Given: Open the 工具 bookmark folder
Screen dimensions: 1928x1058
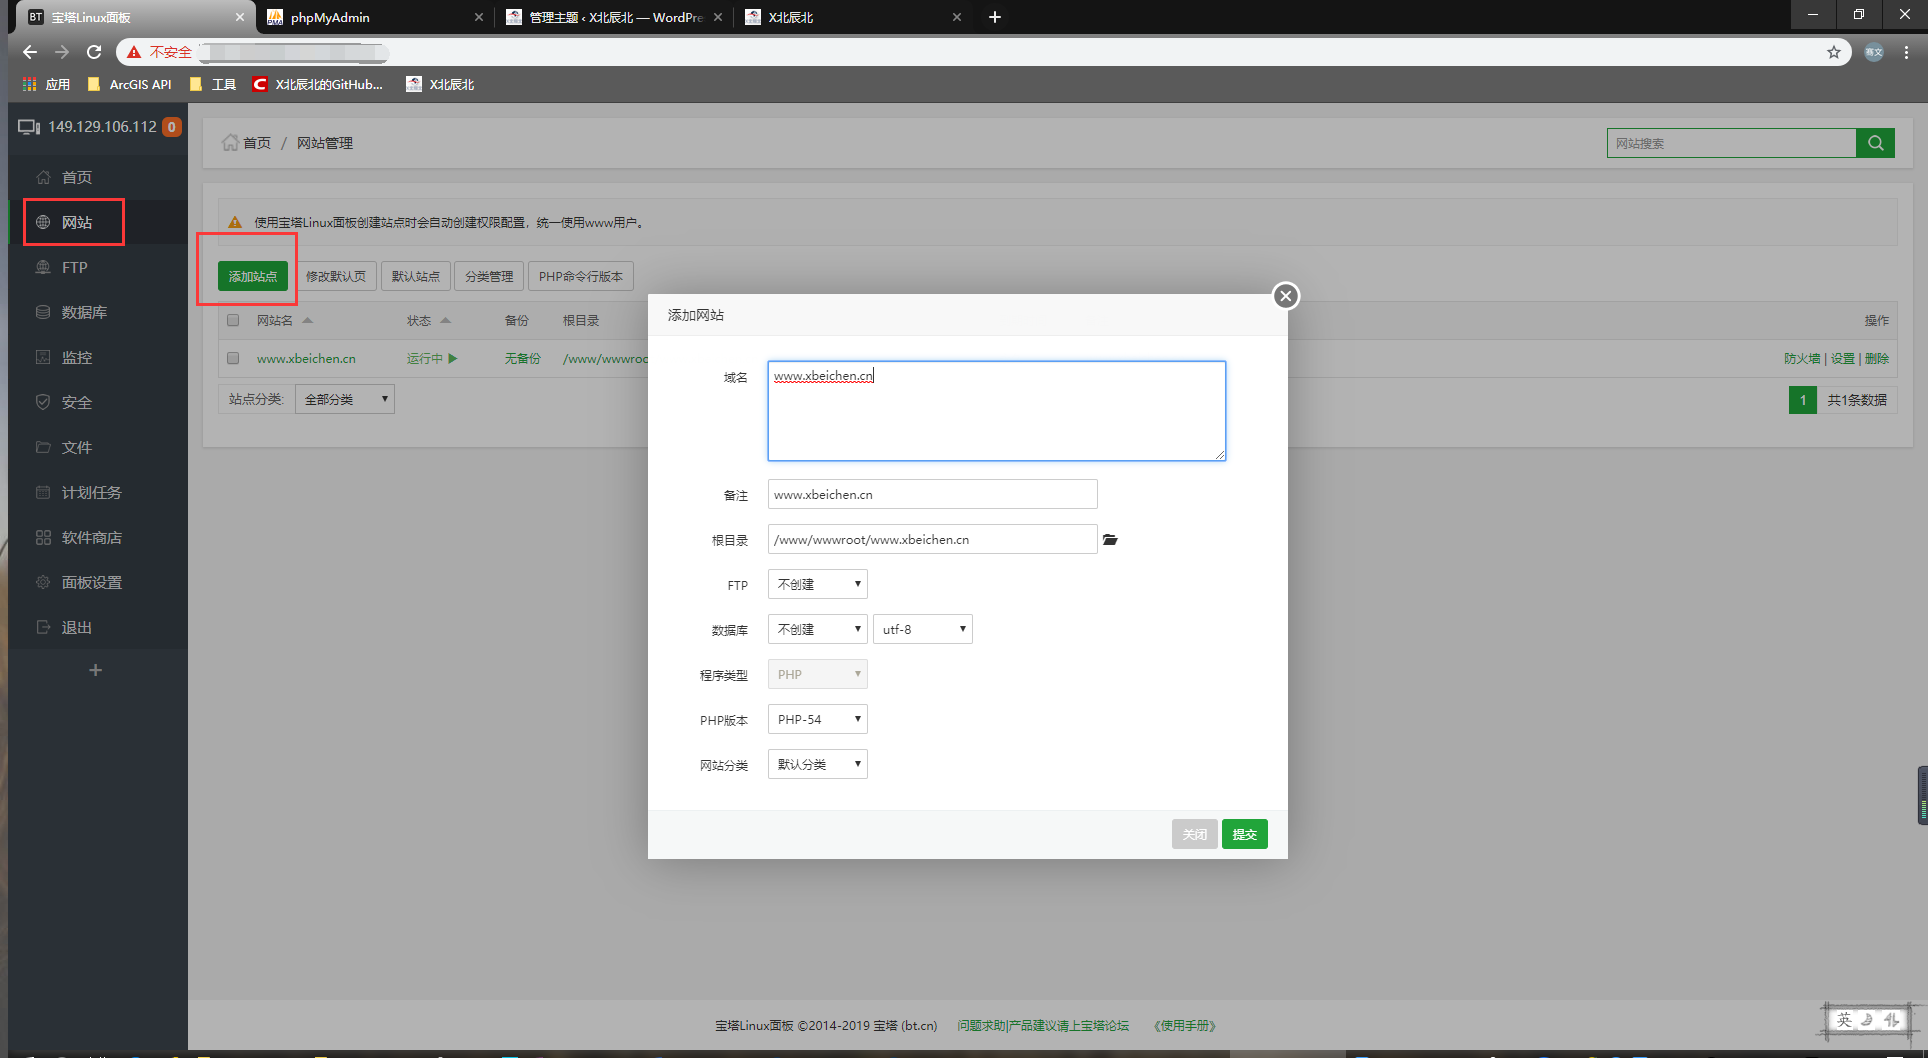Looking at the screenshot, I should 213,84.
